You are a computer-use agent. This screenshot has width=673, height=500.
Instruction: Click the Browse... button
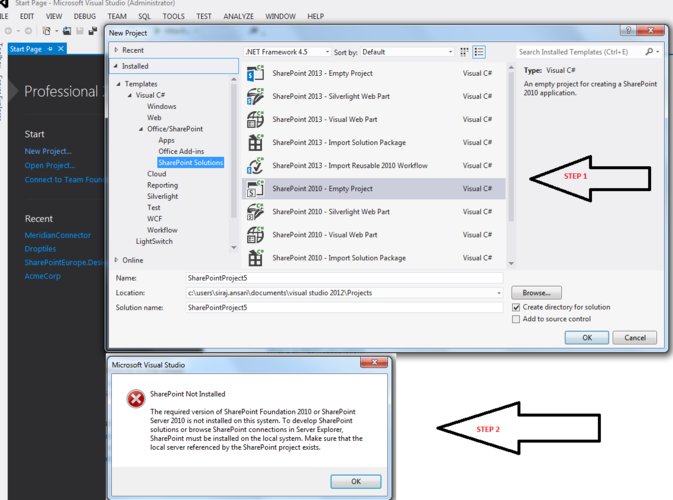[x=536, y=293]
